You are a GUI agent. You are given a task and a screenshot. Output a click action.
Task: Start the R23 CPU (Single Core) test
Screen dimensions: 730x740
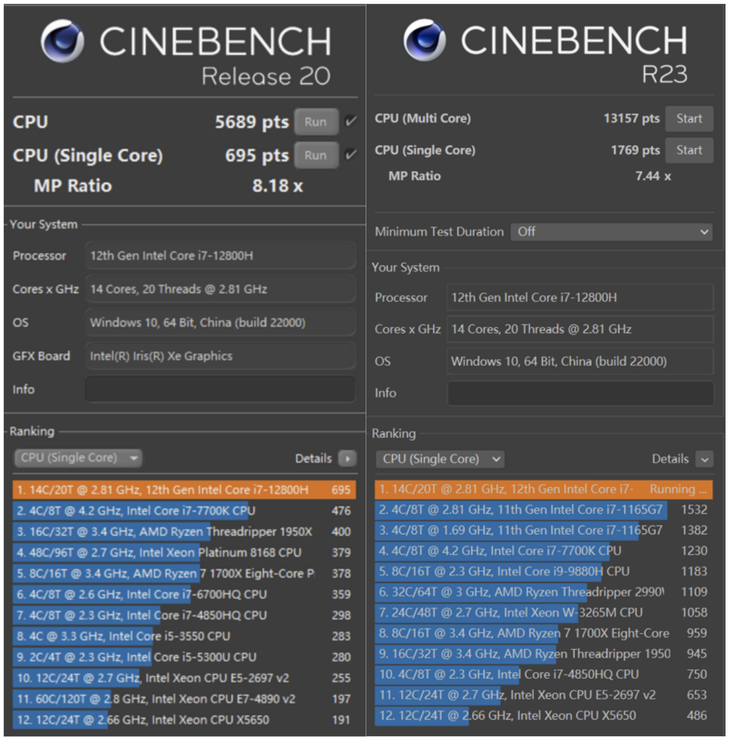689,150
